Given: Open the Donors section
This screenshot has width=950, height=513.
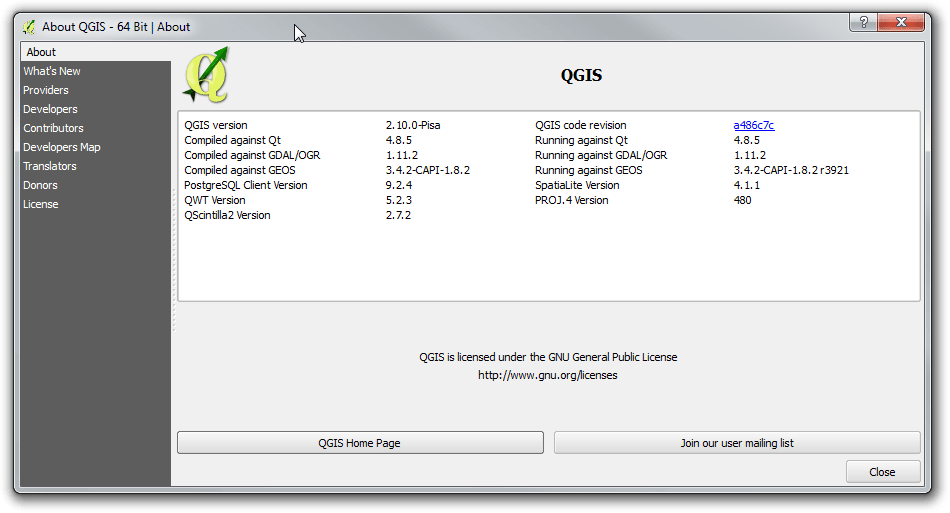Looking at the screenshot, I should point(96,185).
